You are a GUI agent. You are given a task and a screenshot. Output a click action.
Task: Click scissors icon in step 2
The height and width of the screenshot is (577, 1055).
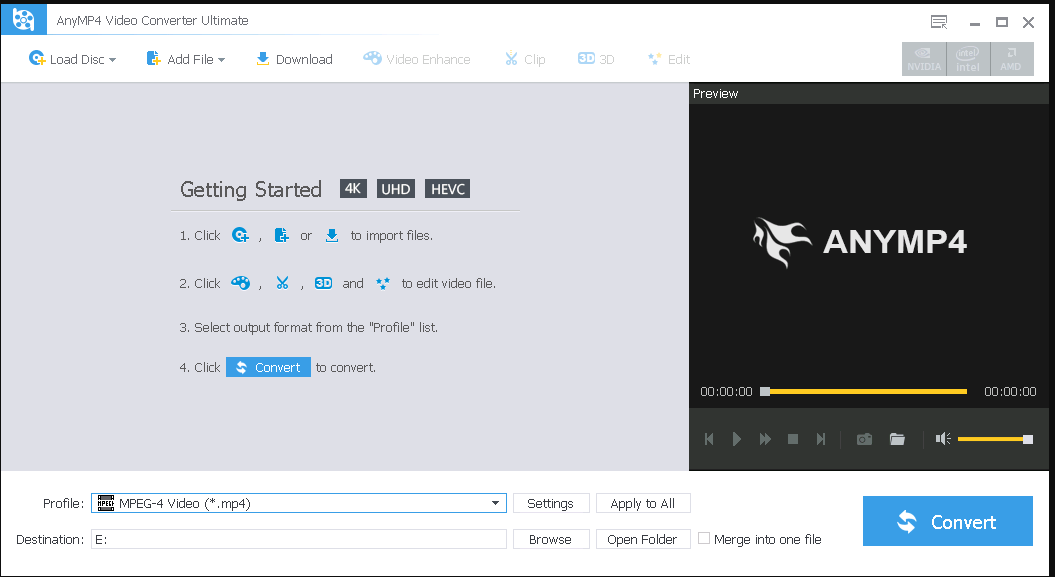point(282,283)
